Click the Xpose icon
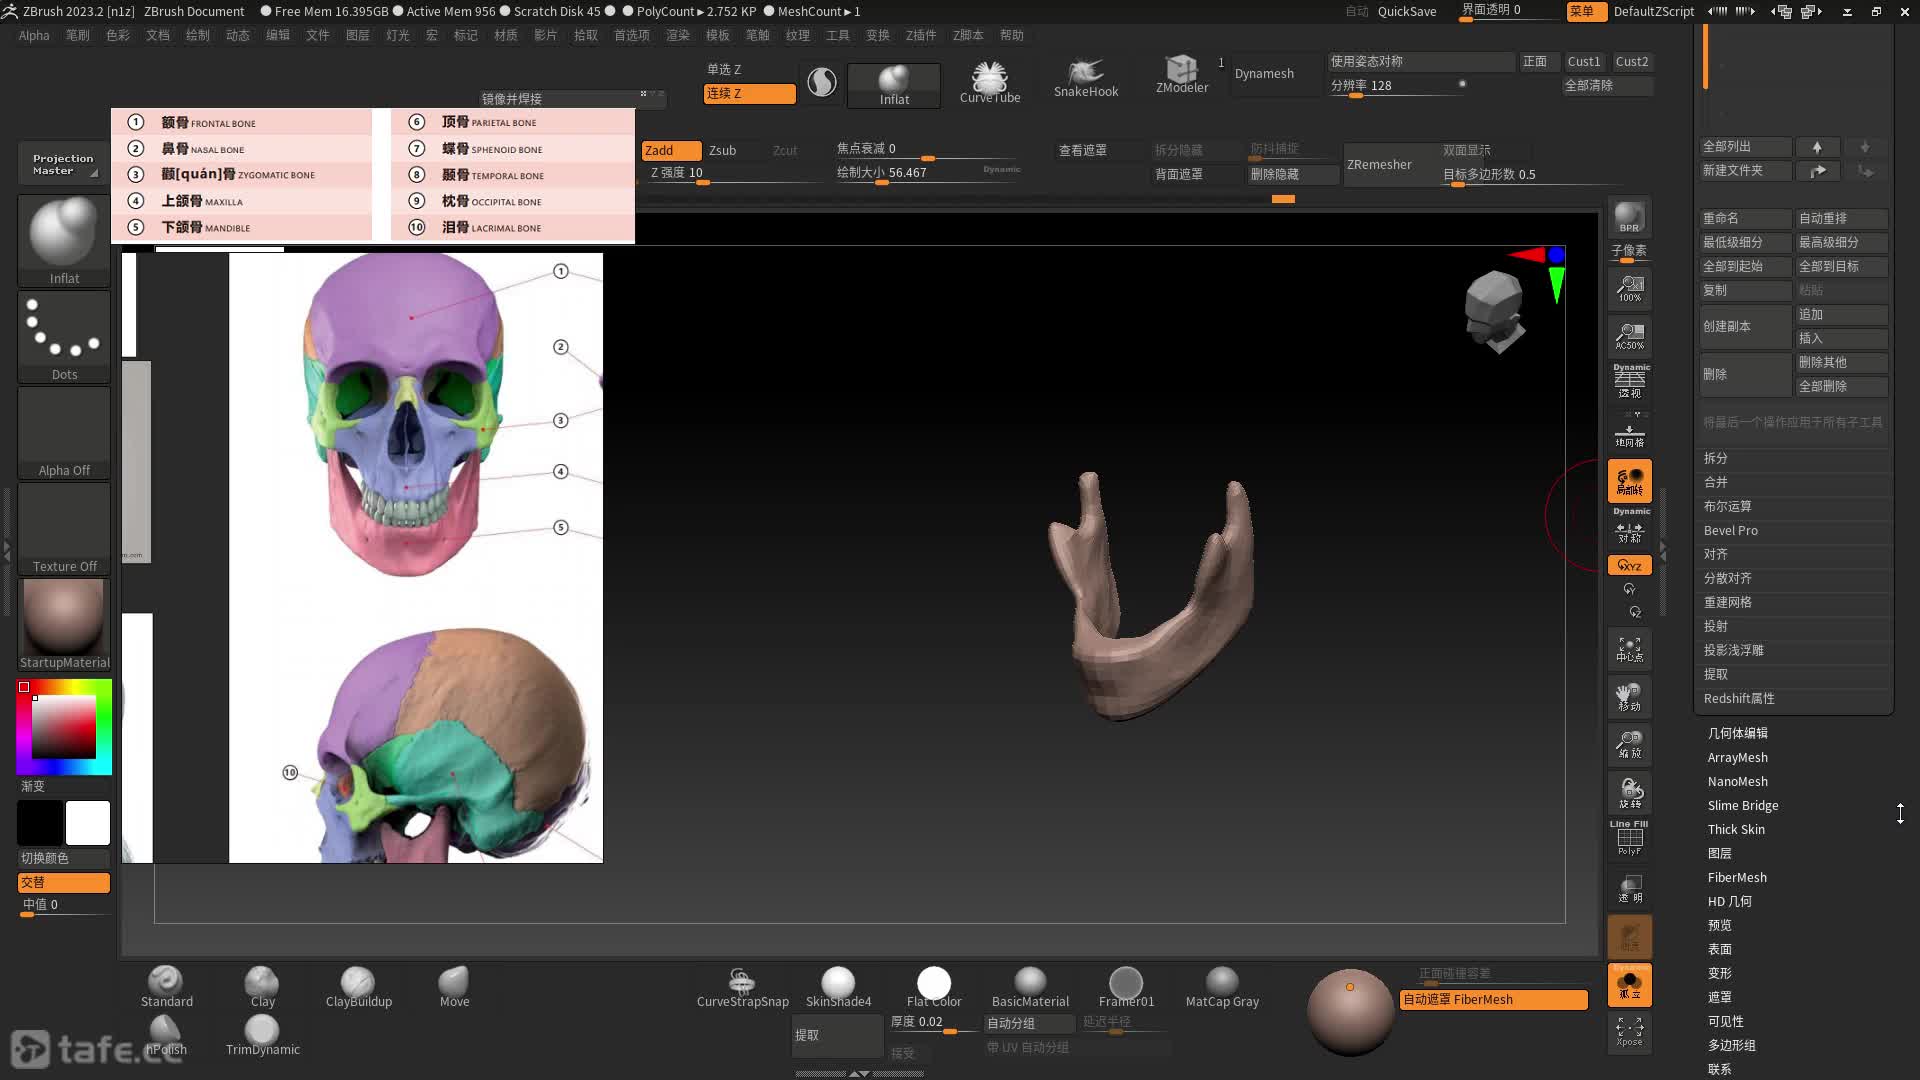The image size is (1920, 1080). [x=1629, y=1032]
